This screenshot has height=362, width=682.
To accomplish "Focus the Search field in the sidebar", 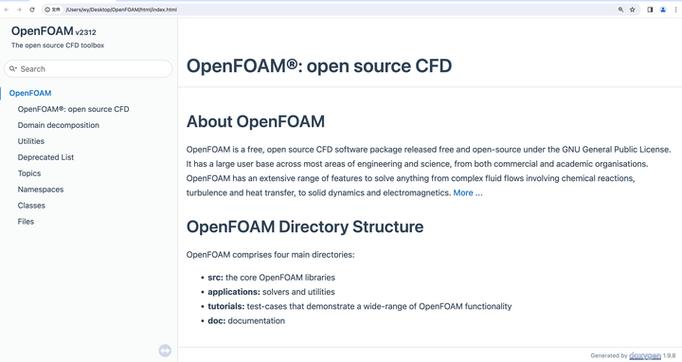I will (88, 69).
